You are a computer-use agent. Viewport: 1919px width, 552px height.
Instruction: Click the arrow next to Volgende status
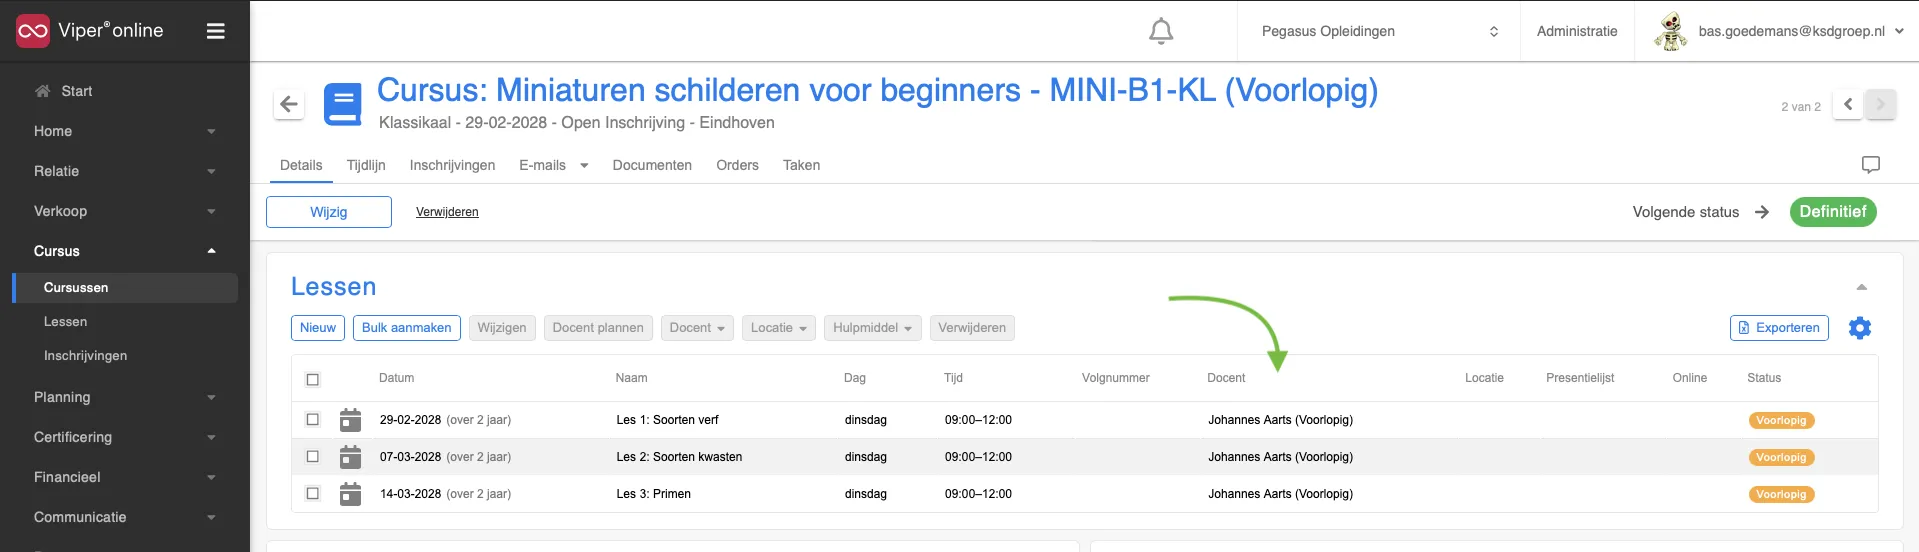(1762, 212)
